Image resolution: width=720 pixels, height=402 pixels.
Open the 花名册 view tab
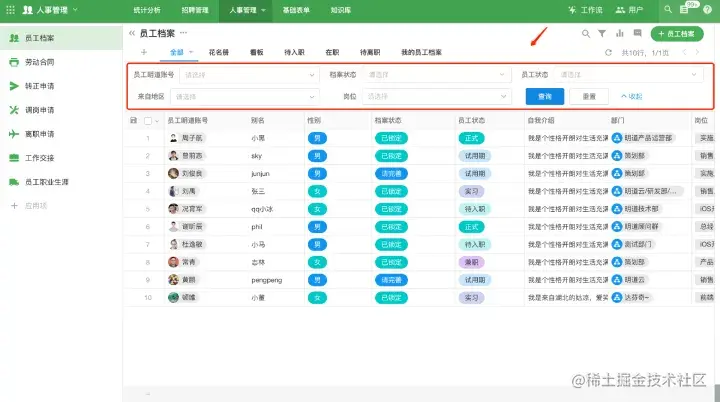219,52
